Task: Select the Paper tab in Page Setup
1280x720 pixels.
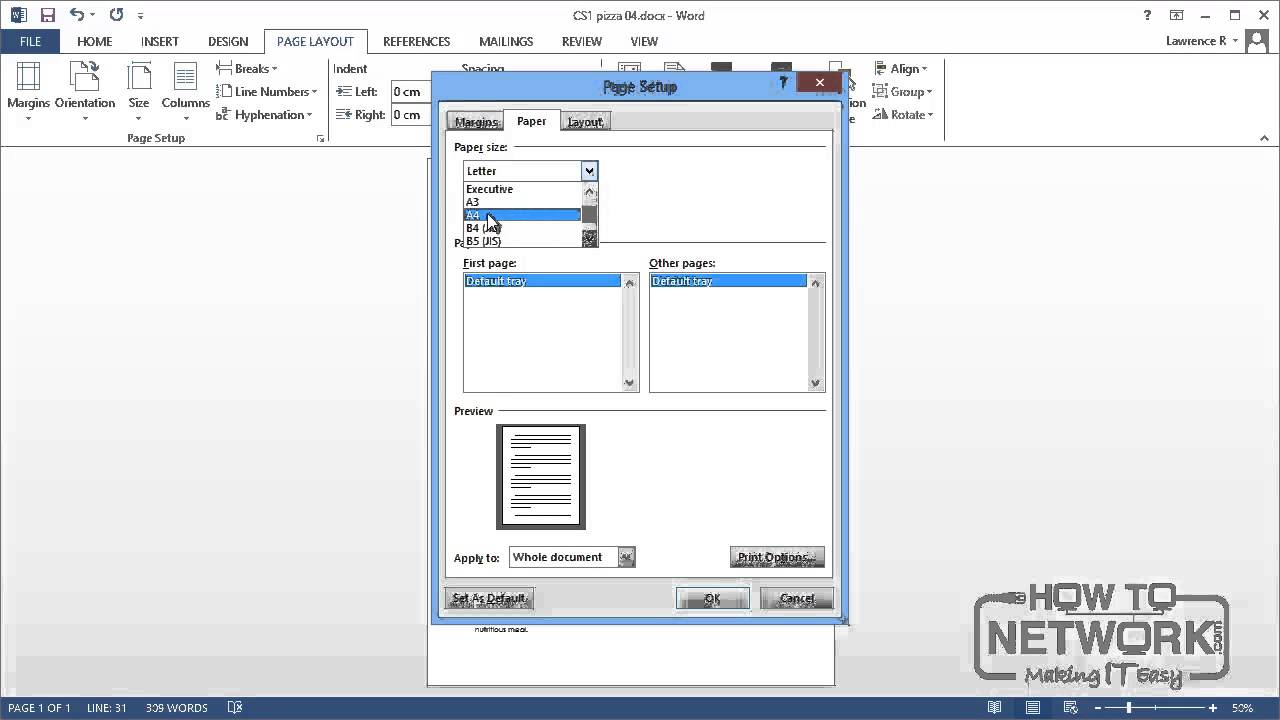Action: point(531,121)
